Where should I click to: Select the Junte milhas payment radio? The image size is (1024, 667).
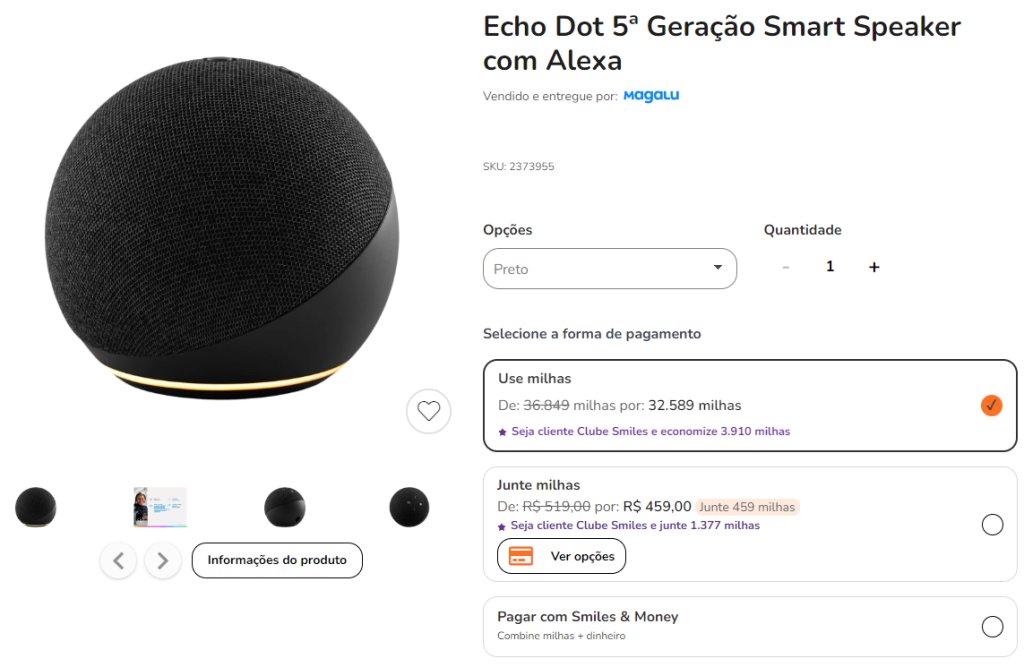click(x=992, y=524)
